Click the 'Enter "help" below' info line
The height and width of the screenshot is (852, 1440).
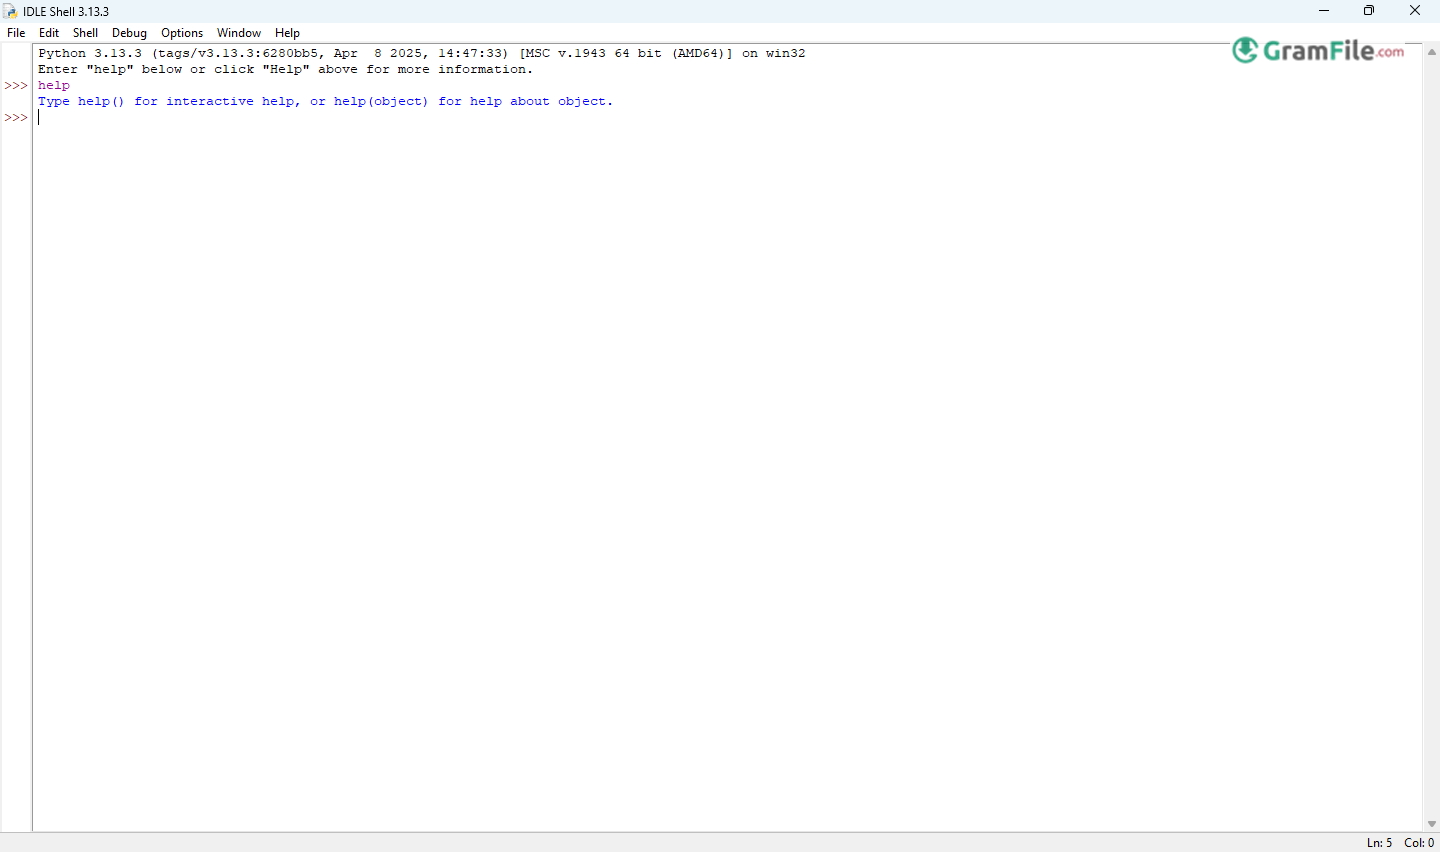[x=286, y=69]
